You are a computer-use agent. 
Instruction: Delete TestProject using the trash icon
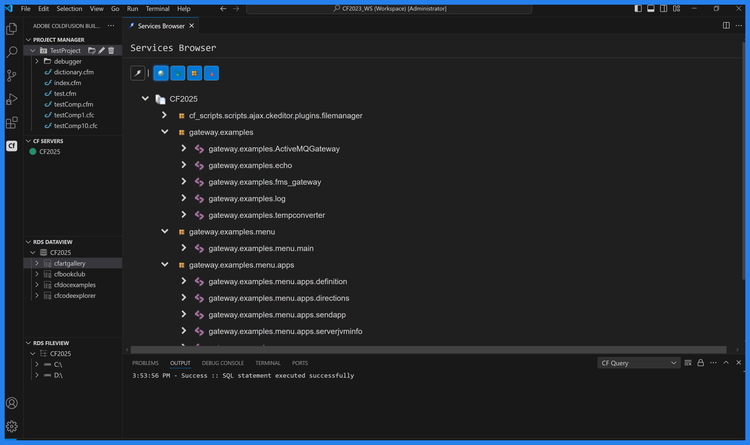click(111, 50)
